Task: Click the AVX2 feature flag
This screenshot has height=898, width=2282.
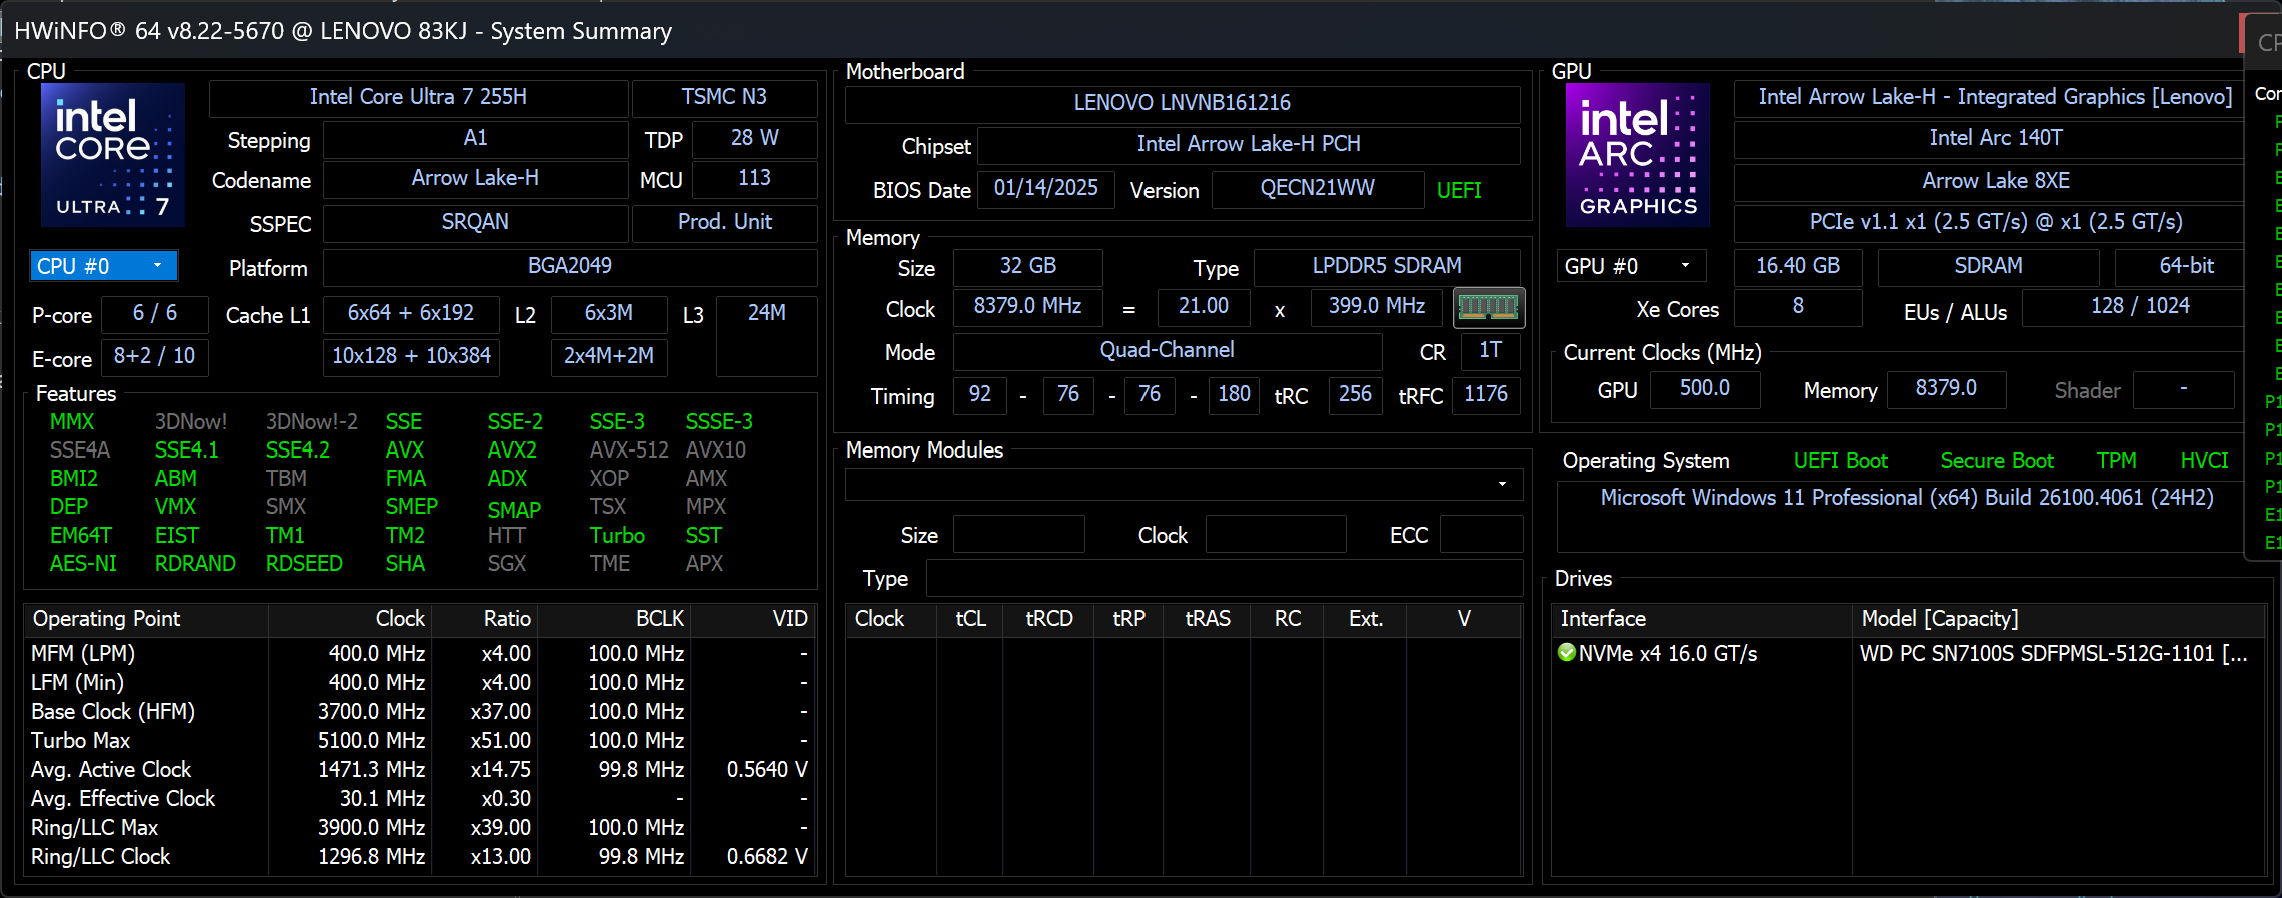Action: point(512,450)
